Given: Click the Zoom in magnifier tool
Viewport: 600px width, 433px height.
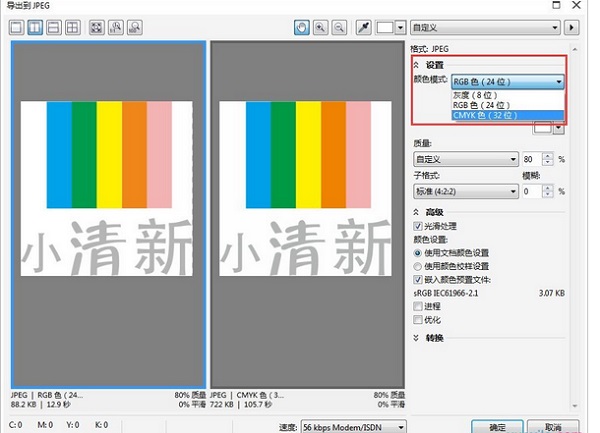Looking at the screenshot, I should tap(320, 27).
